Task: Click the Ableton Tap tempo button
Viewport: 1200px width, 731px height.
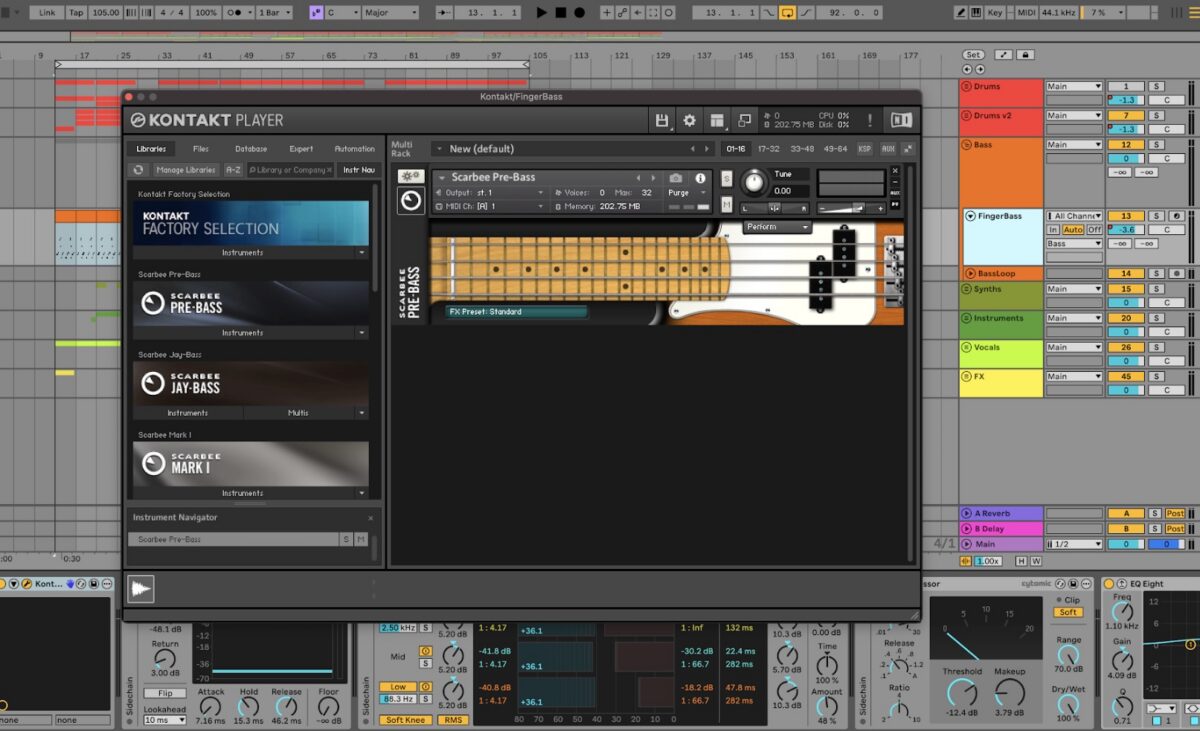Action: point(76,13)
